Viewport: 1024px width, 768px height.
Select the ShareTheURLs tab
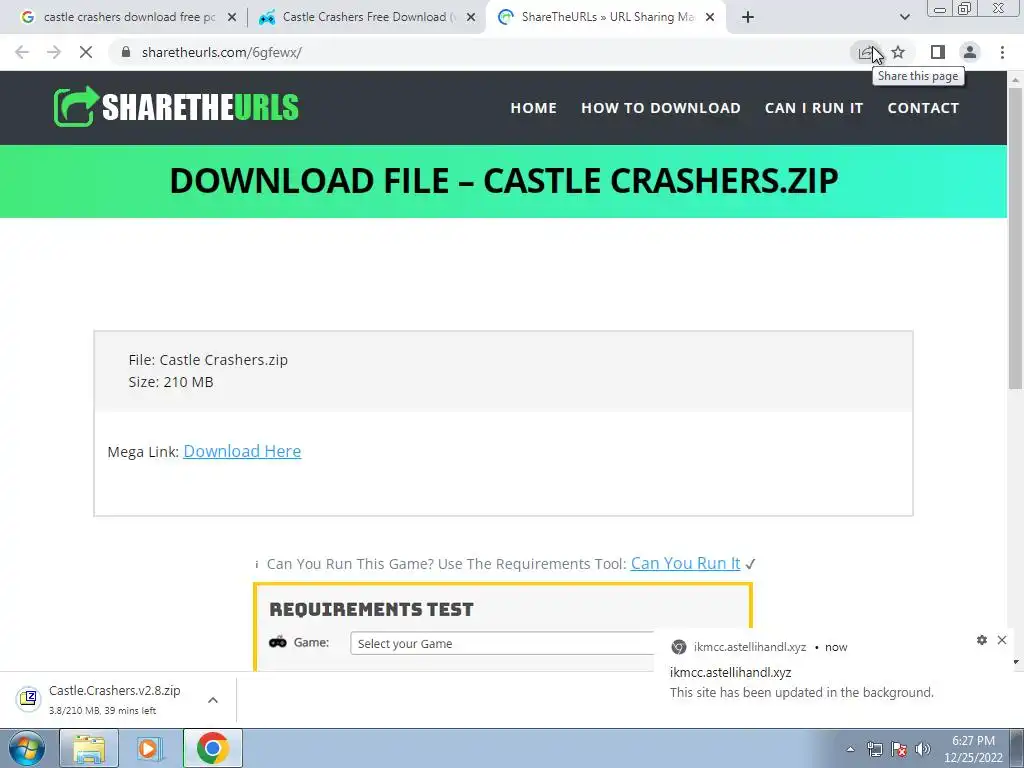pos(605,17)
